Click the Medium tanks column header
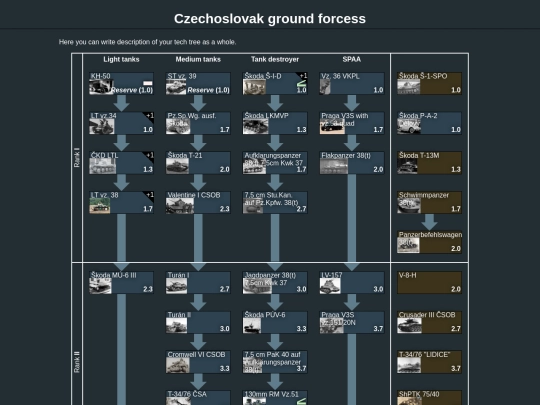This screenshot has height=405, width=540. [x=198, y=59]
